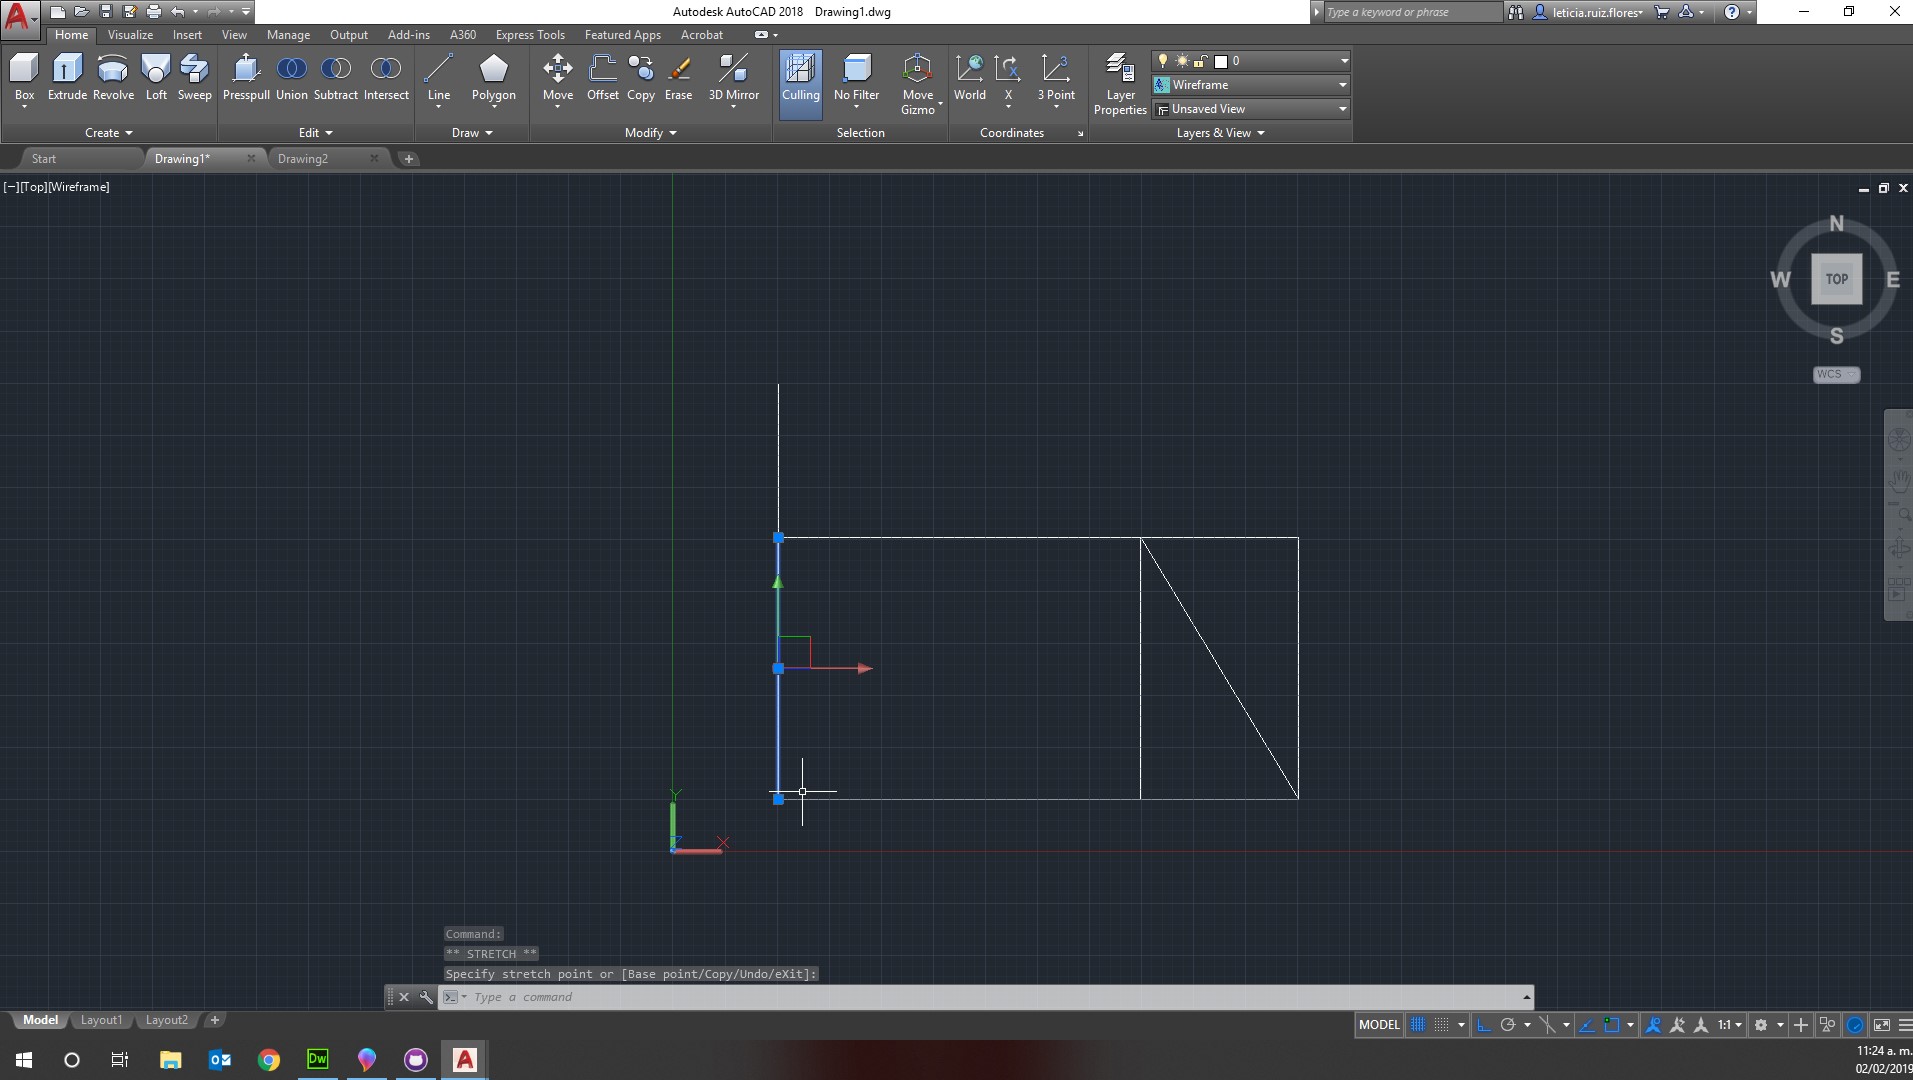Switch to the Drawing2 file tab
Screen dimensions: 1913x1080
pyautogui.click(x=303, y=159)
